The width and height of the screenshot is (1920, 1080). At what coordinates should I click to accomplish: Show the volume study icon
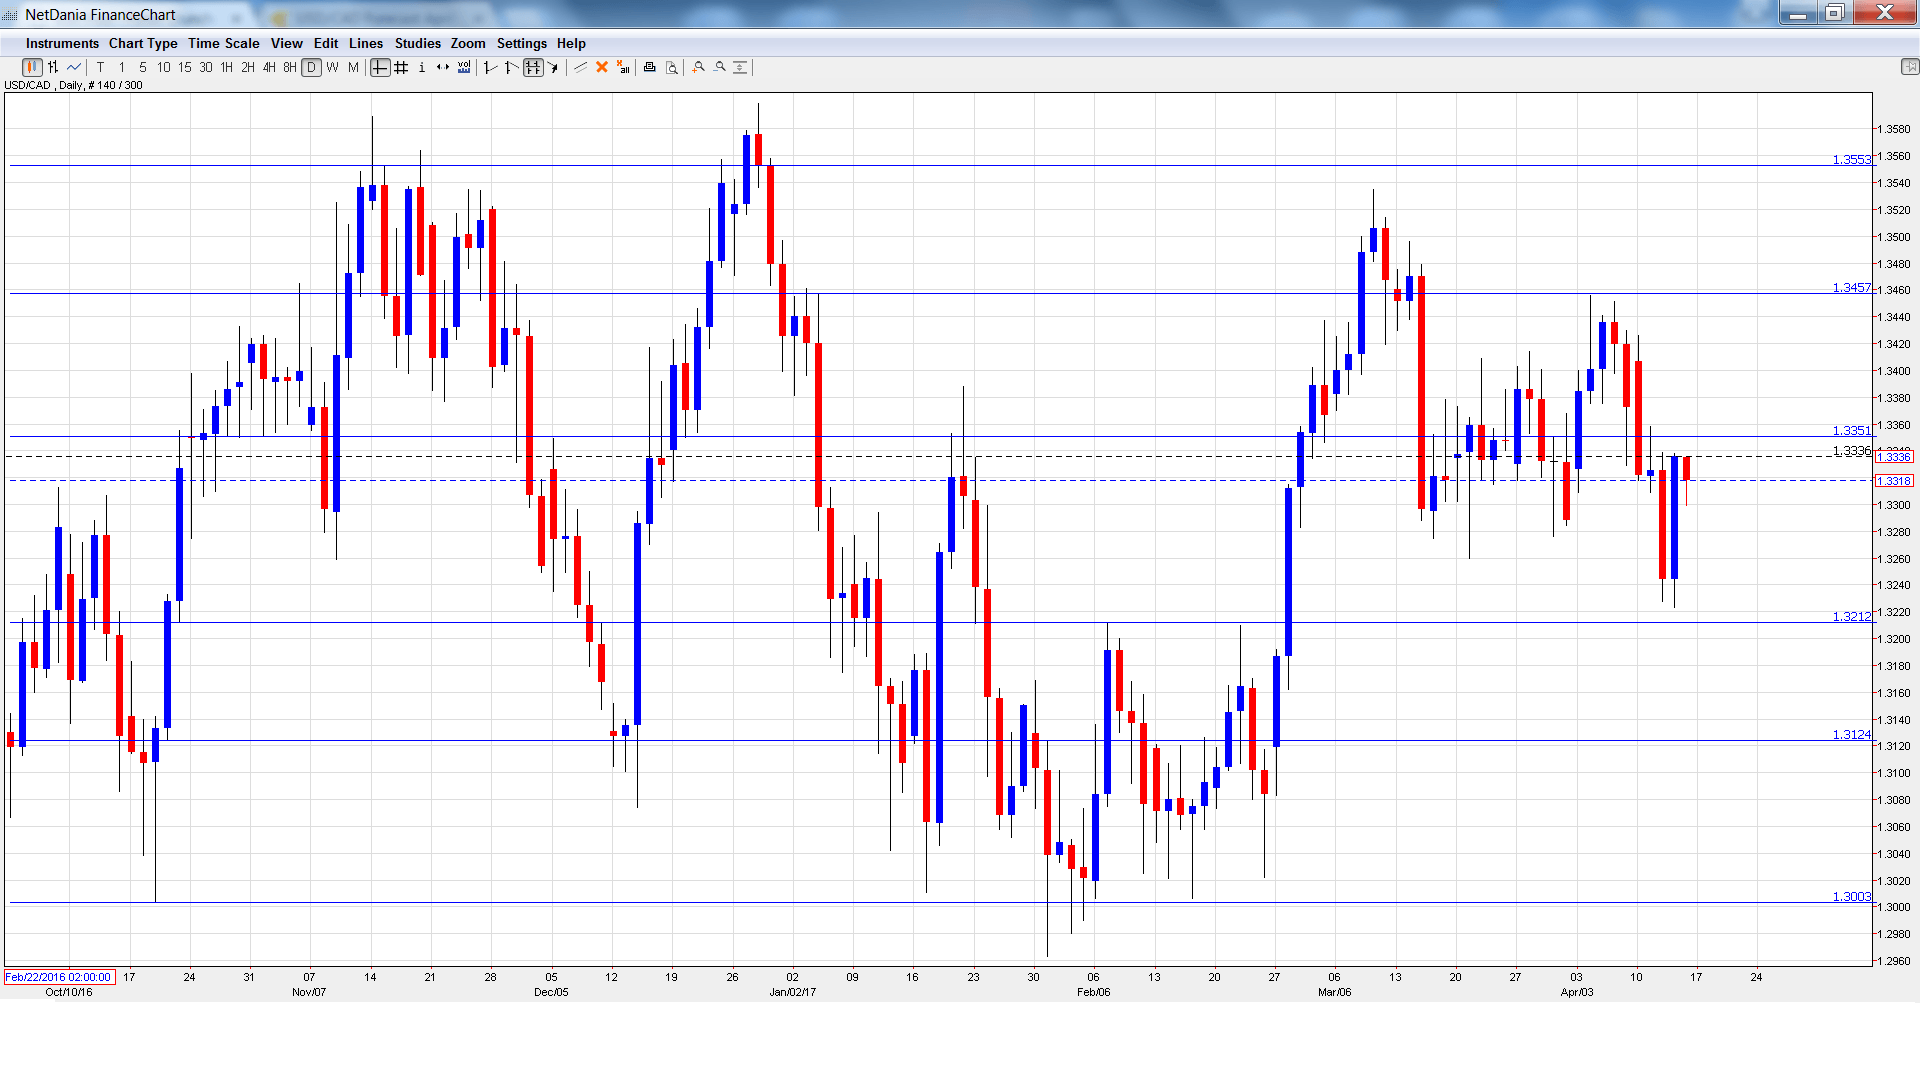[464, 68]
